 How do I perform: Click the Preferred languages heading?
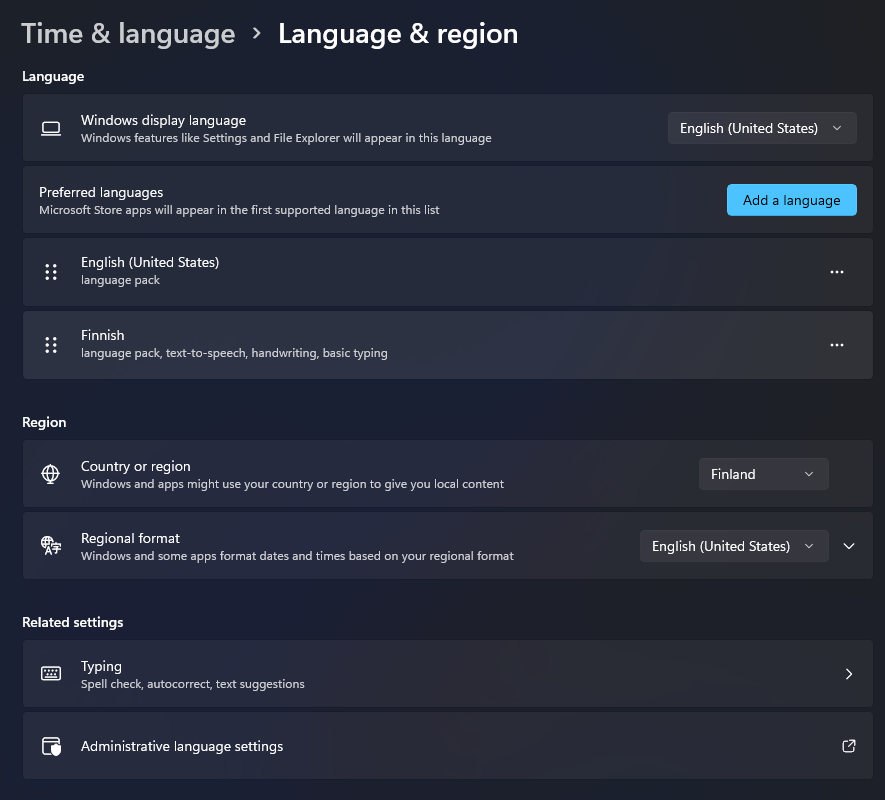101,193
